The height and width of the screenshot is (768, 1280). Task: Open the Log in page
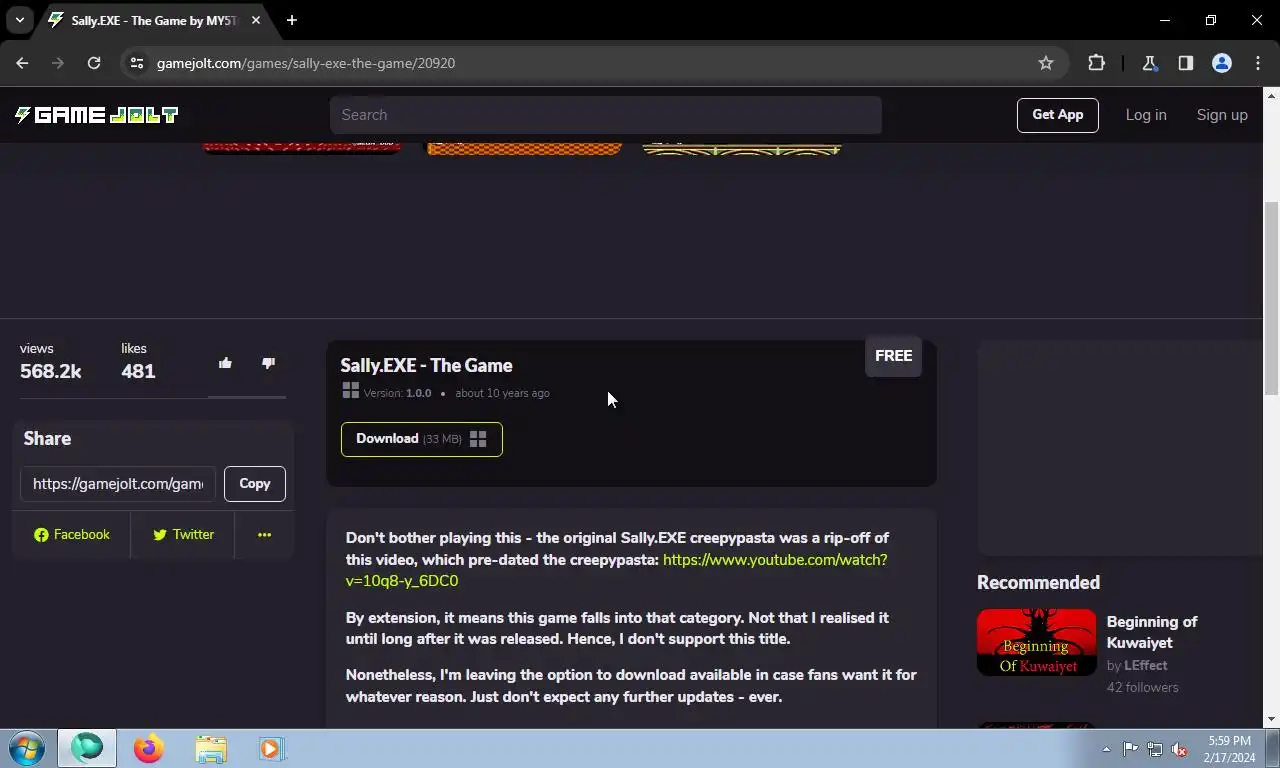pyautogui.click(x=1146, y=115)
